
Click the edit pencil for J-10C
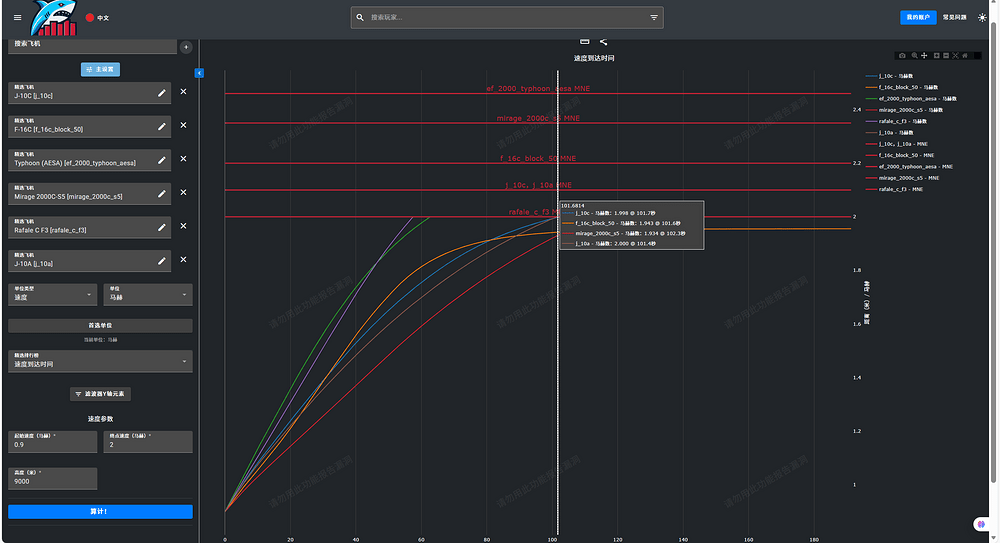tap(162, 93)
